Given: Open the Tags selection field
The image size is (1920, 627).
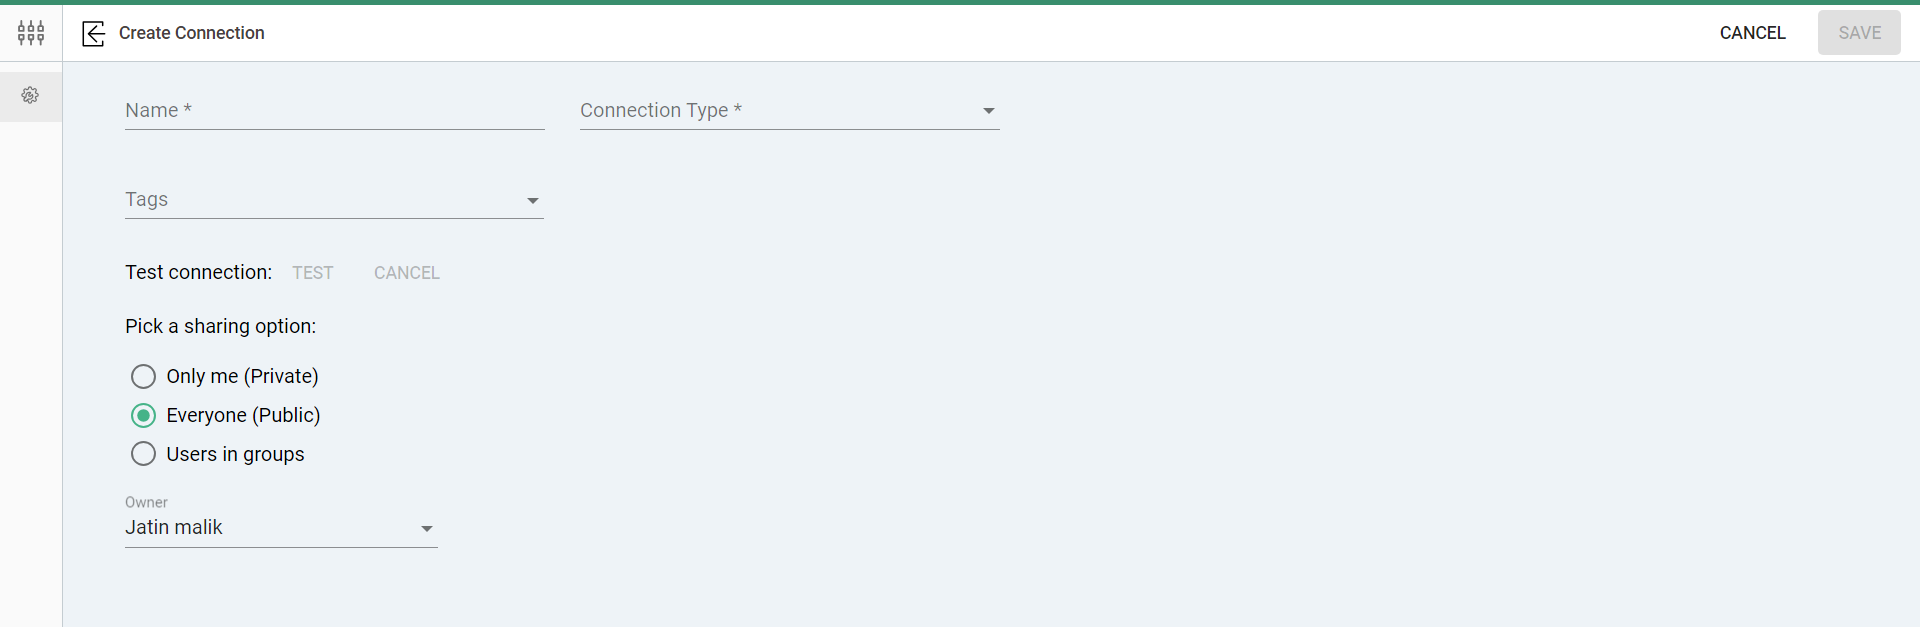Looking at the screenshot, I should click(320, 200).
